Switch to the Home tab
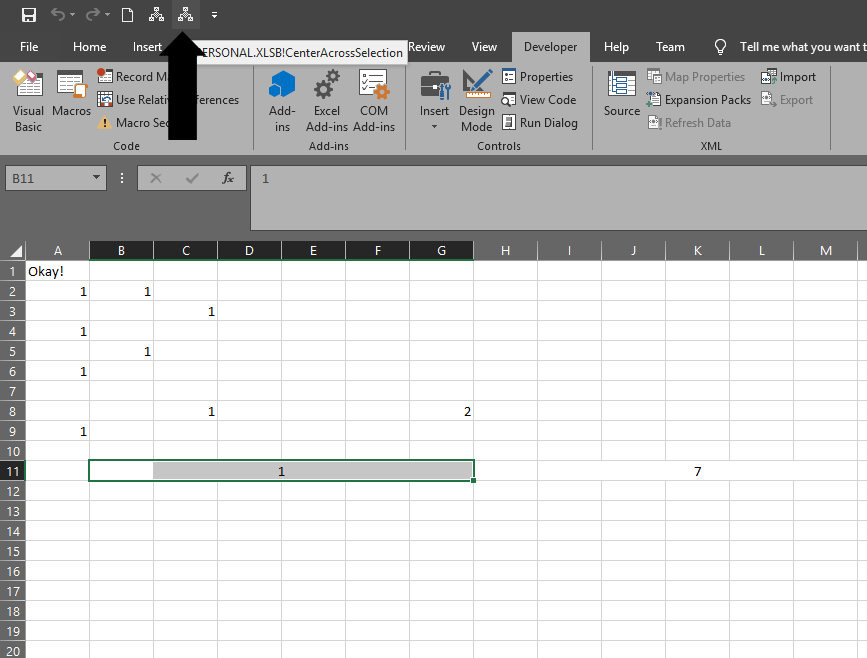 pyautogui.click(x=90, y=47)
